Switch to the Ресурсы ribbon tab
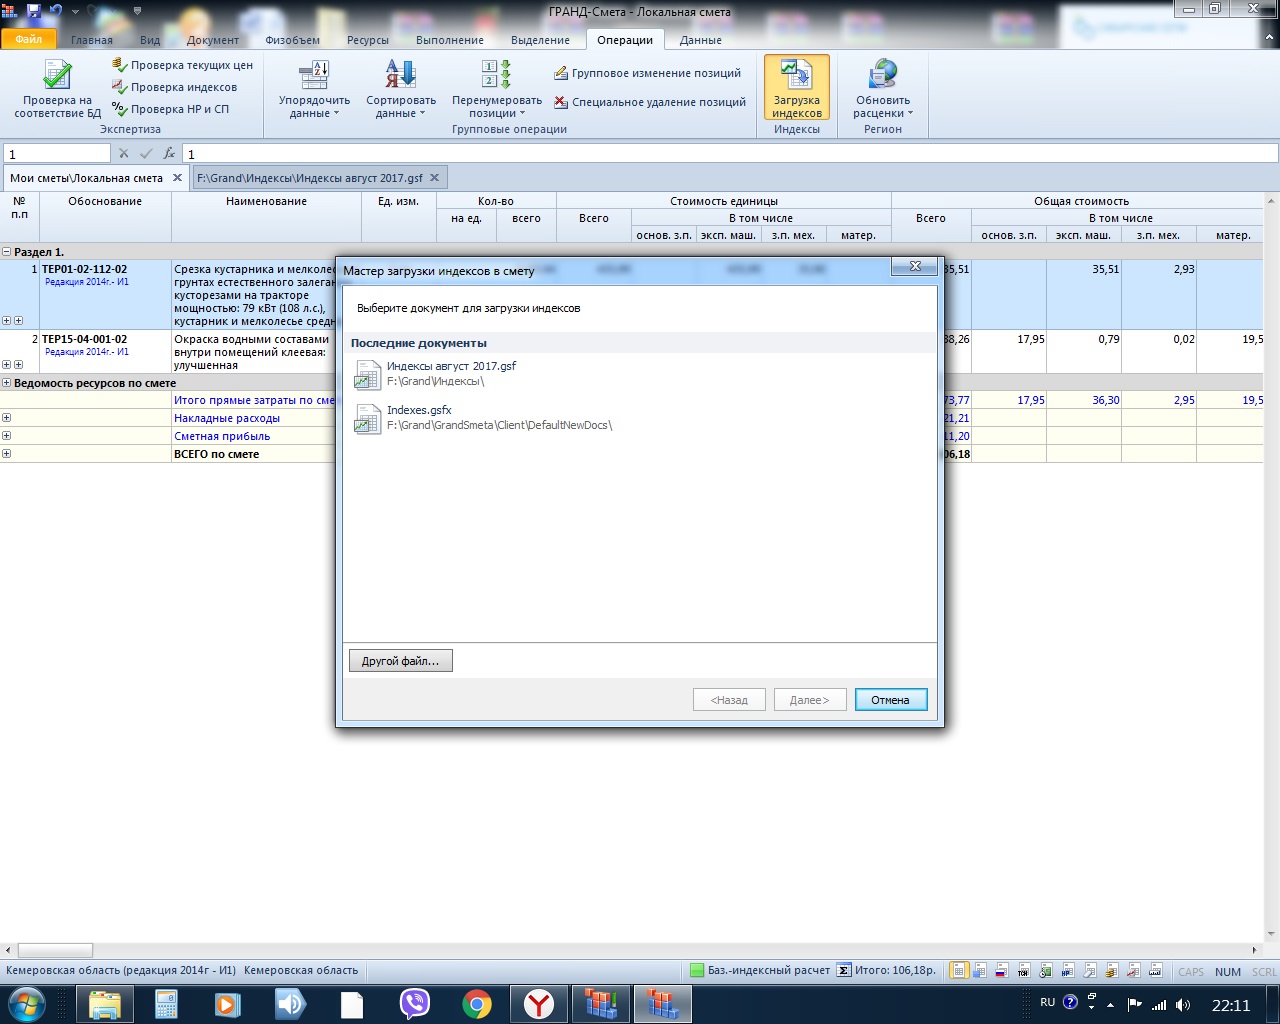Screen dimensions: 1280x1024 coord(368,40)
